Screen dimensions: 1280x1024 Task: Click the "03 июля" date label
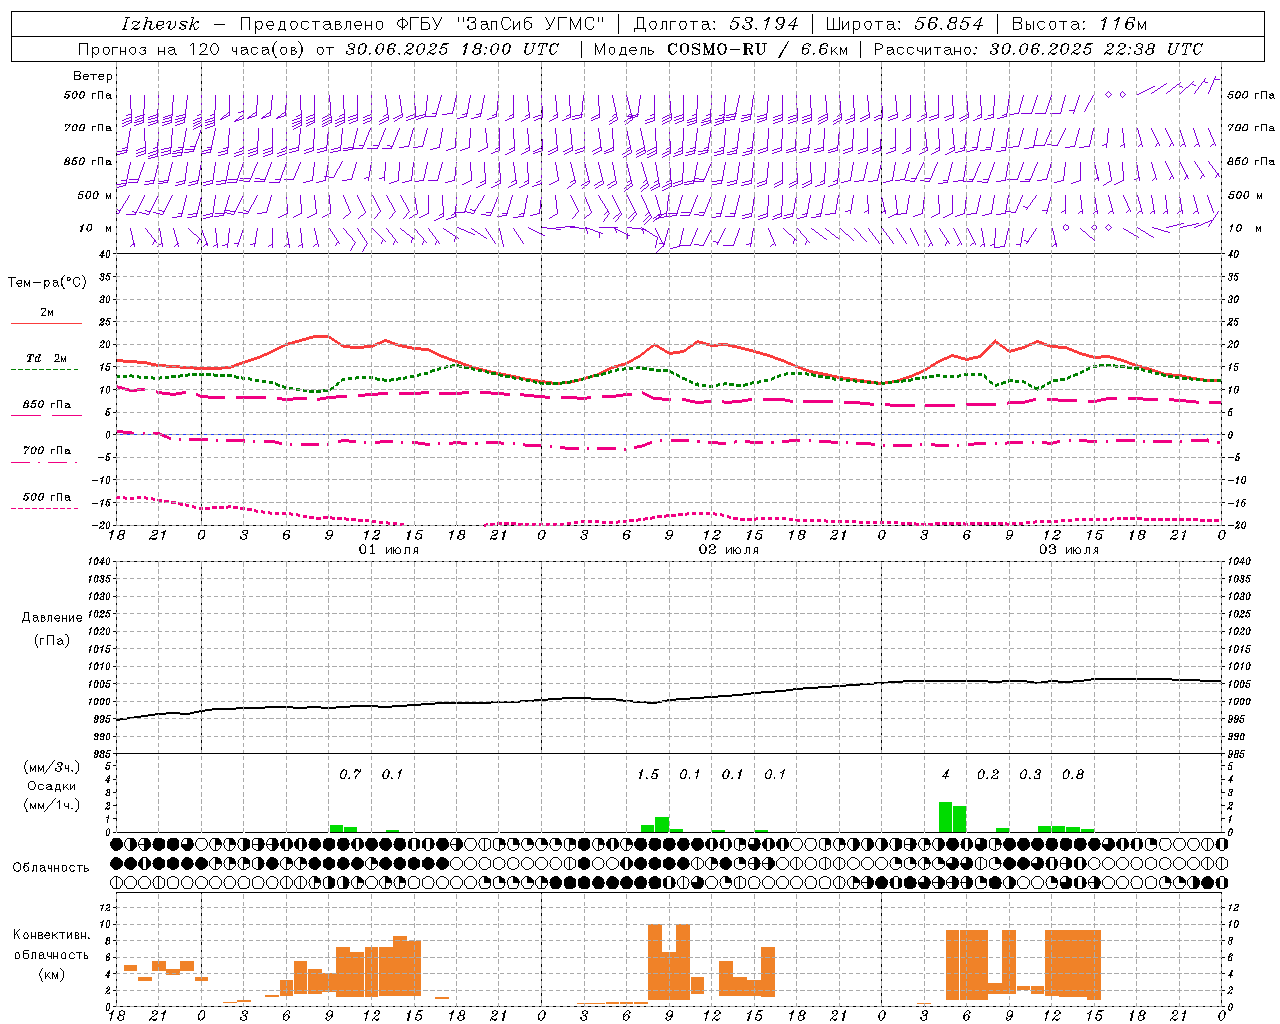(x=1069, y=550)
